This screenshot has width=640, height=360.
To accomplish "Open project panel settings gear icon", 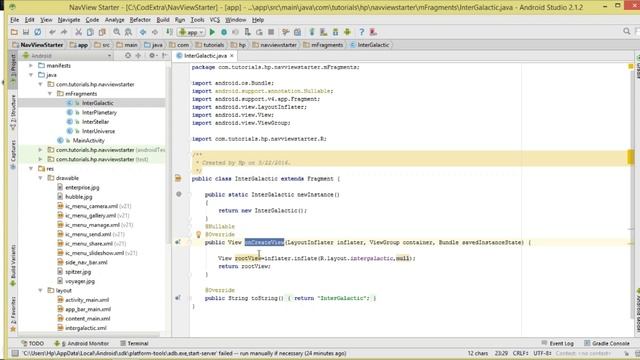I will pyautogui.click(x=152, y=56).
